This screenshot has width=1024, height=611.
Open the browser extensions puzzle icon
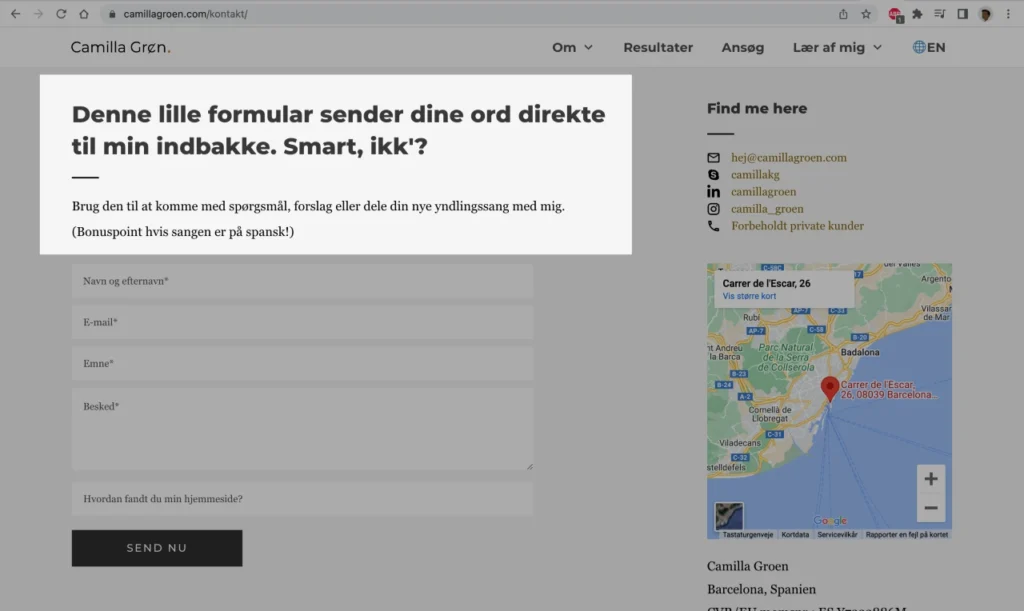[917, 14]
